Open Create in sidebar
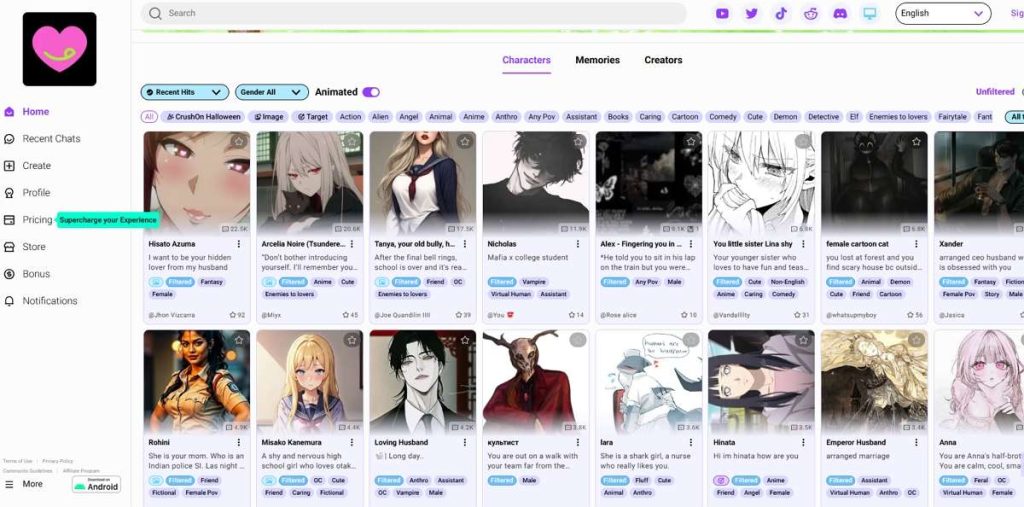Image resolution: width=1024 pixels, height=507 pixels. [27, 166]
